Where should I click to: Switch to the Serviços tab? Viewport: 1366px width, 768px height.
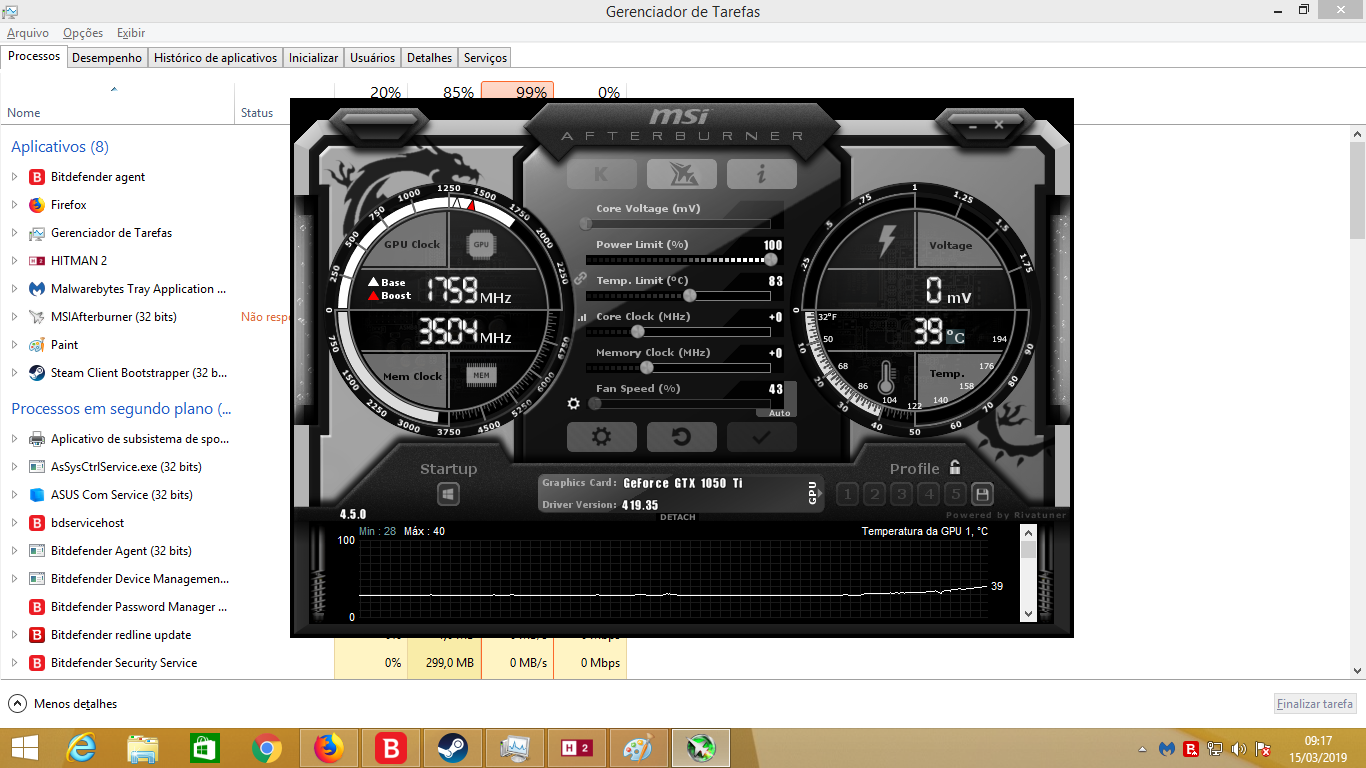[485, 58]
